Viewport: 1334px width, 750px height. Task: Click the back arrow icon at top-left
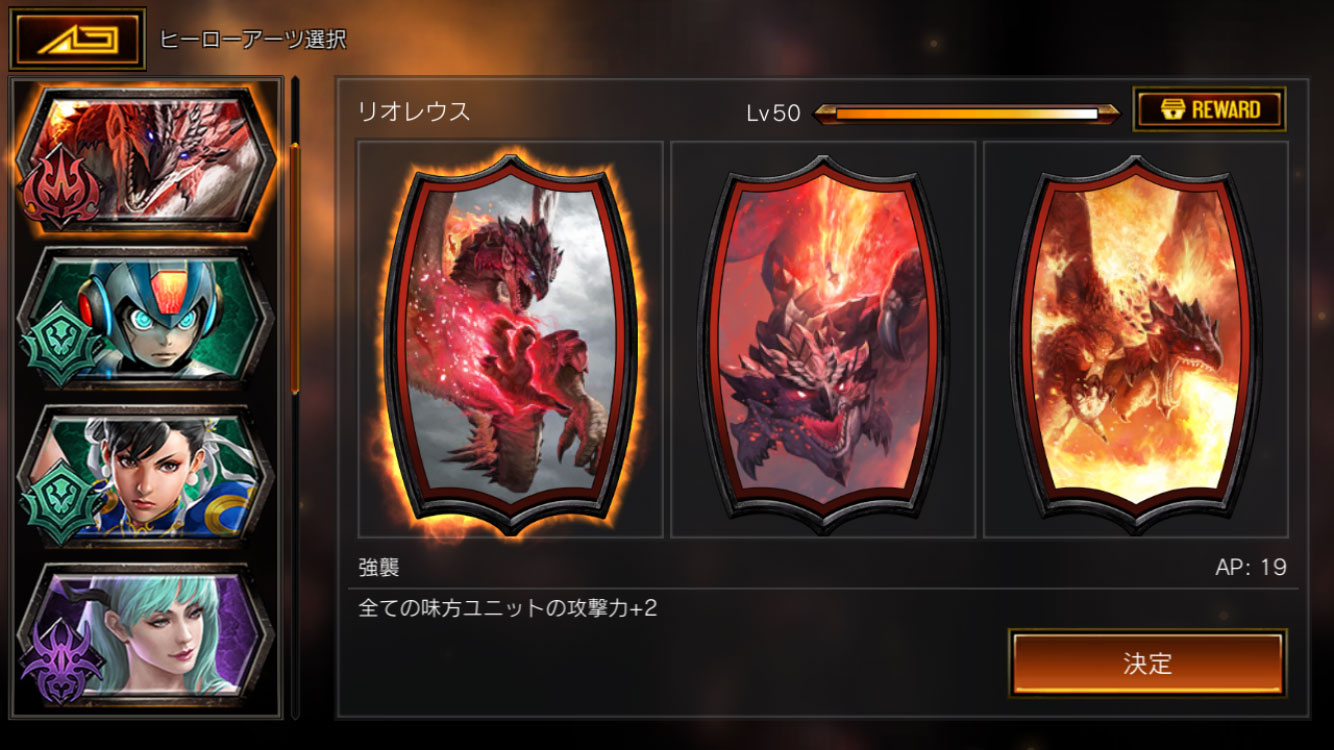pyautogui.click(x=78, y=39)
